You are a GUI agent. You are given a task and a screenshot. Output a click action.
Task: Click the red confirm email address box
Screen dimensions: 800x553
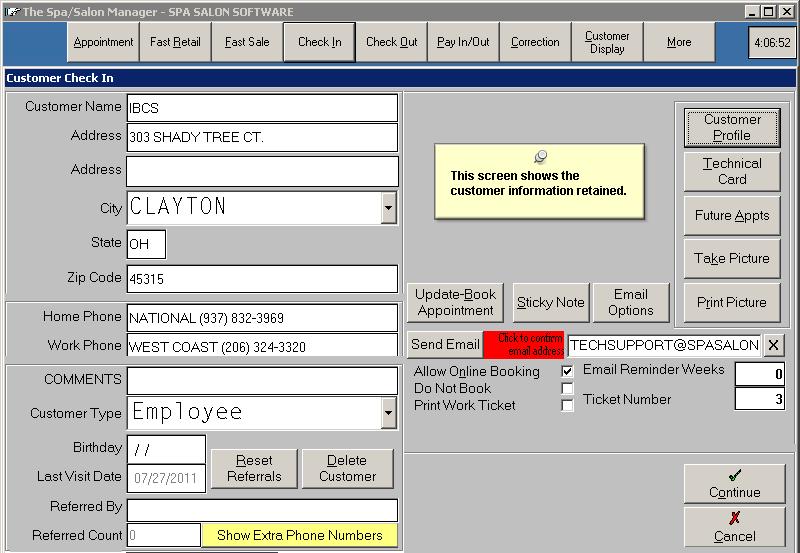tap(524, 344)
